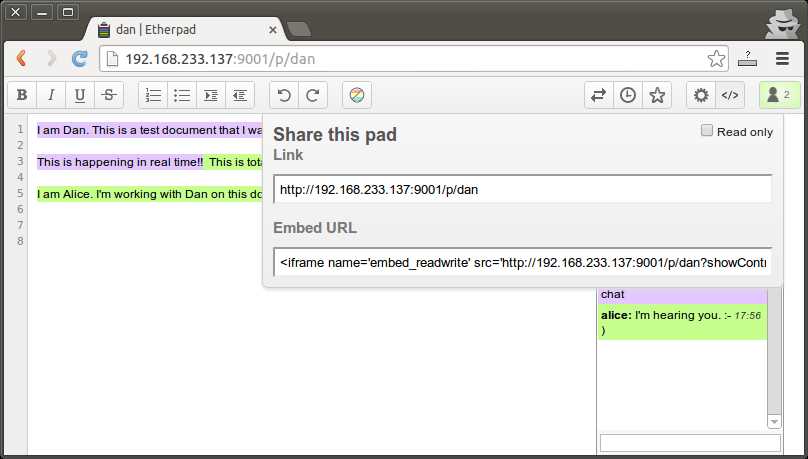Insert an ordered numbered list
This screenshot has width=808, height=459.
pyautogui.click(x=153, y=95)
